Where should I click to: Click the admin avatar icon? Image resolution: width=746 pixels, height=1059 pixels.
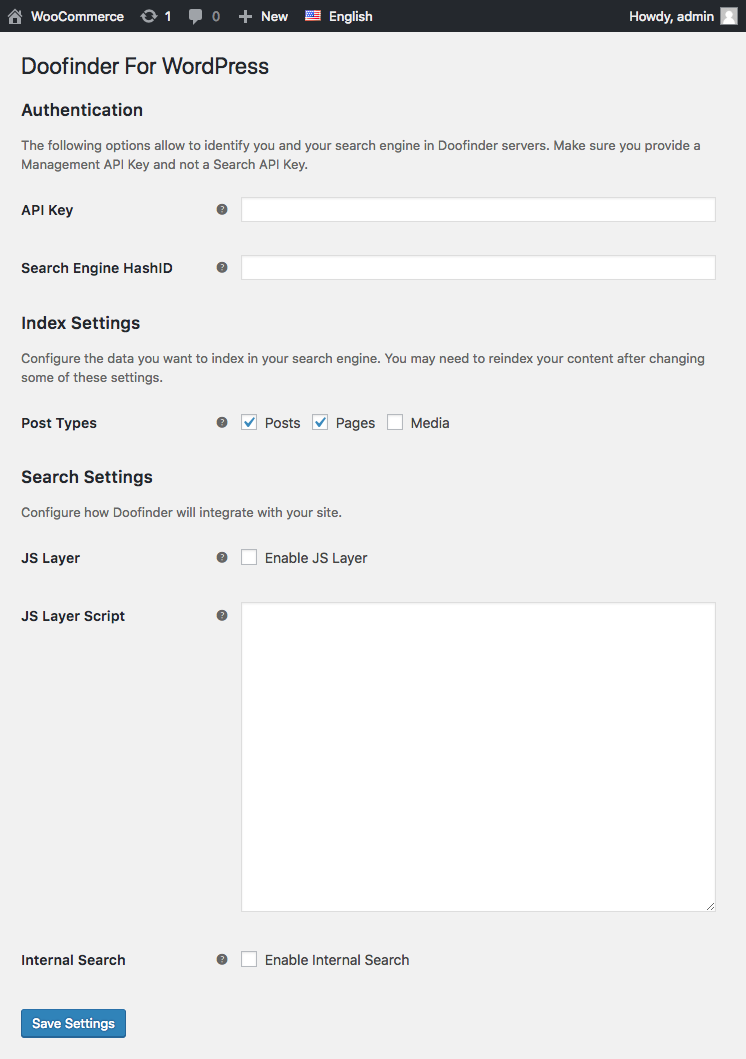(x=729, y=16)
